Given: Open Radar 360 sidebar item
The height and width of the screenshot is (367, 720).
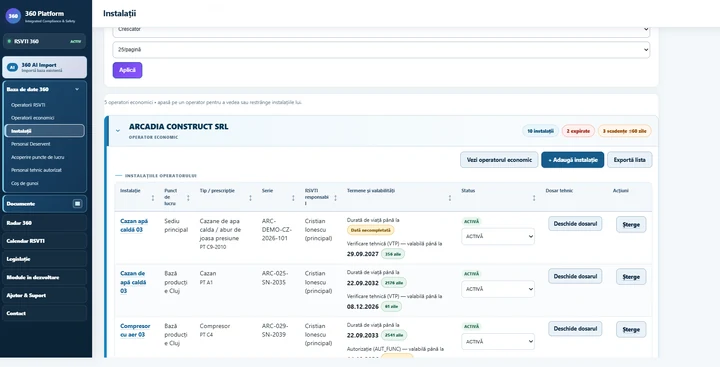Looking at the screenshot, I should (x=45, y=223).
